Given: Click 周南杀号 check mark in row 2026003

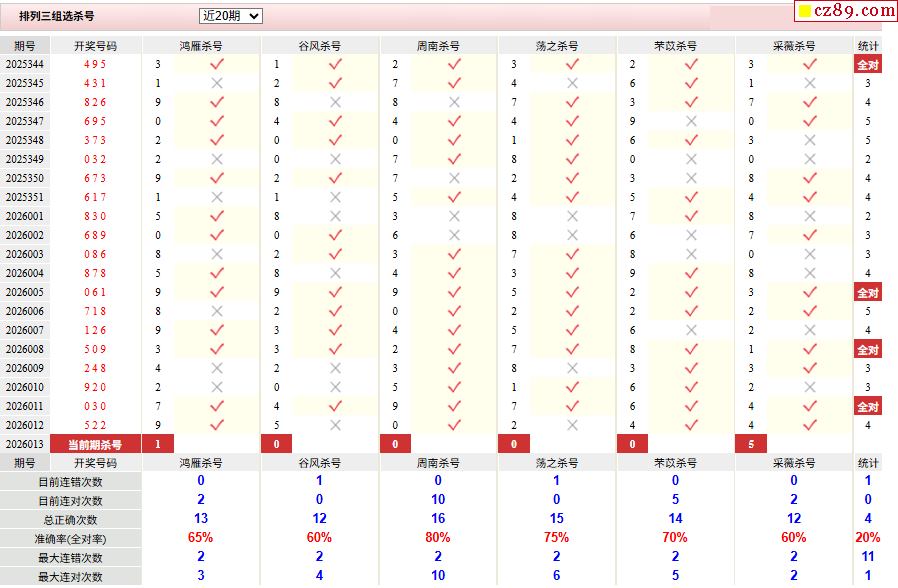Looking at the screenshot, I should click(x=454, y=254).
